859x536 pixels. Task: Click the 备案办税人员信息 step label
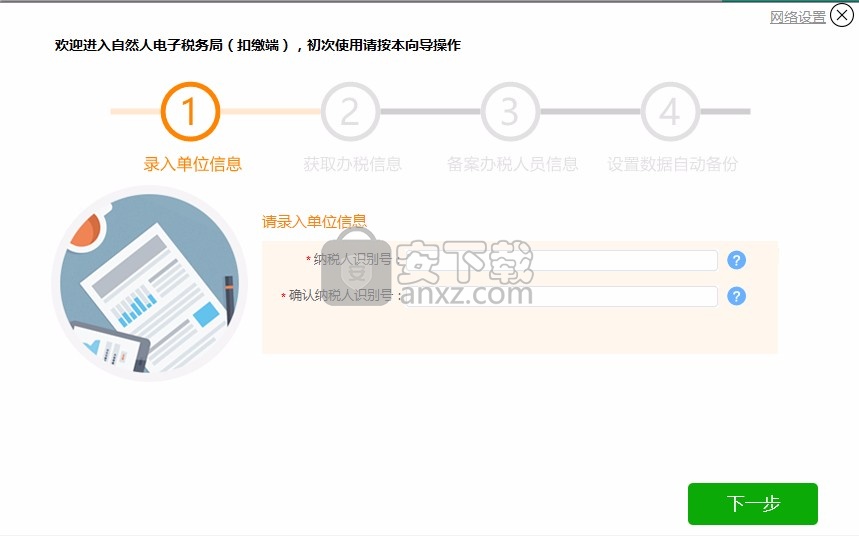(x=512, y=164)
